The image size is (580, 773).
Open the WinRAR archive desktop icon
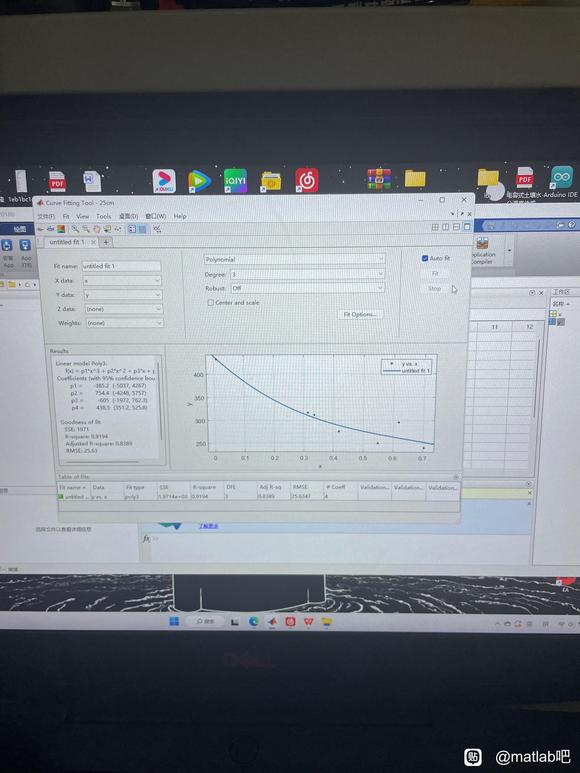pyautogui.click(x=378, y=179)
